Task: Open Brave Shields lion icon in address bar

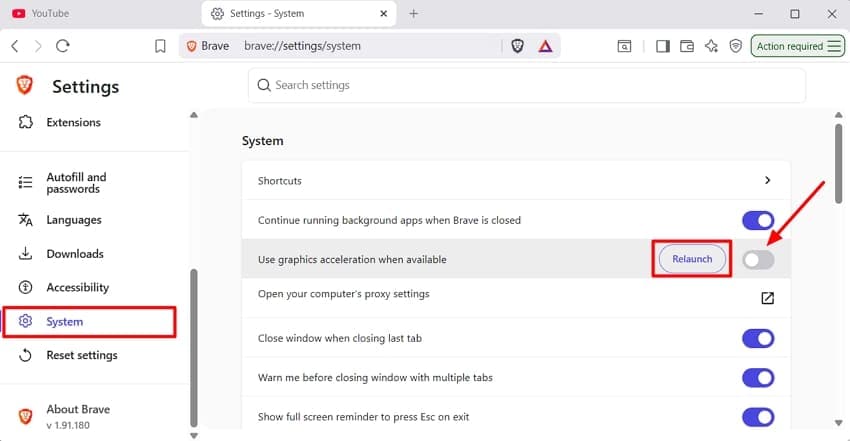Action: [x=518, y=46]
